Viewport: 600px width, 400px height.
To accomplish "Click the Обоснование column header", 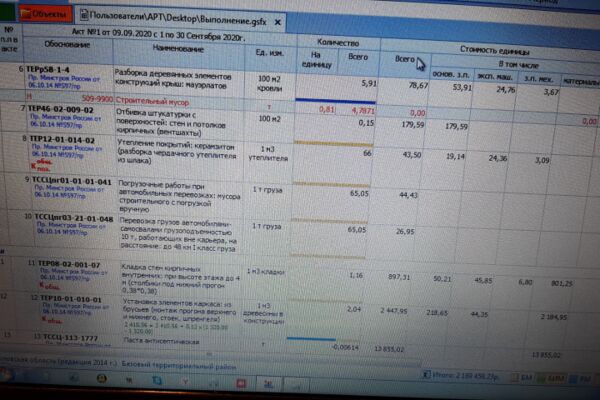I will [67, 44].
